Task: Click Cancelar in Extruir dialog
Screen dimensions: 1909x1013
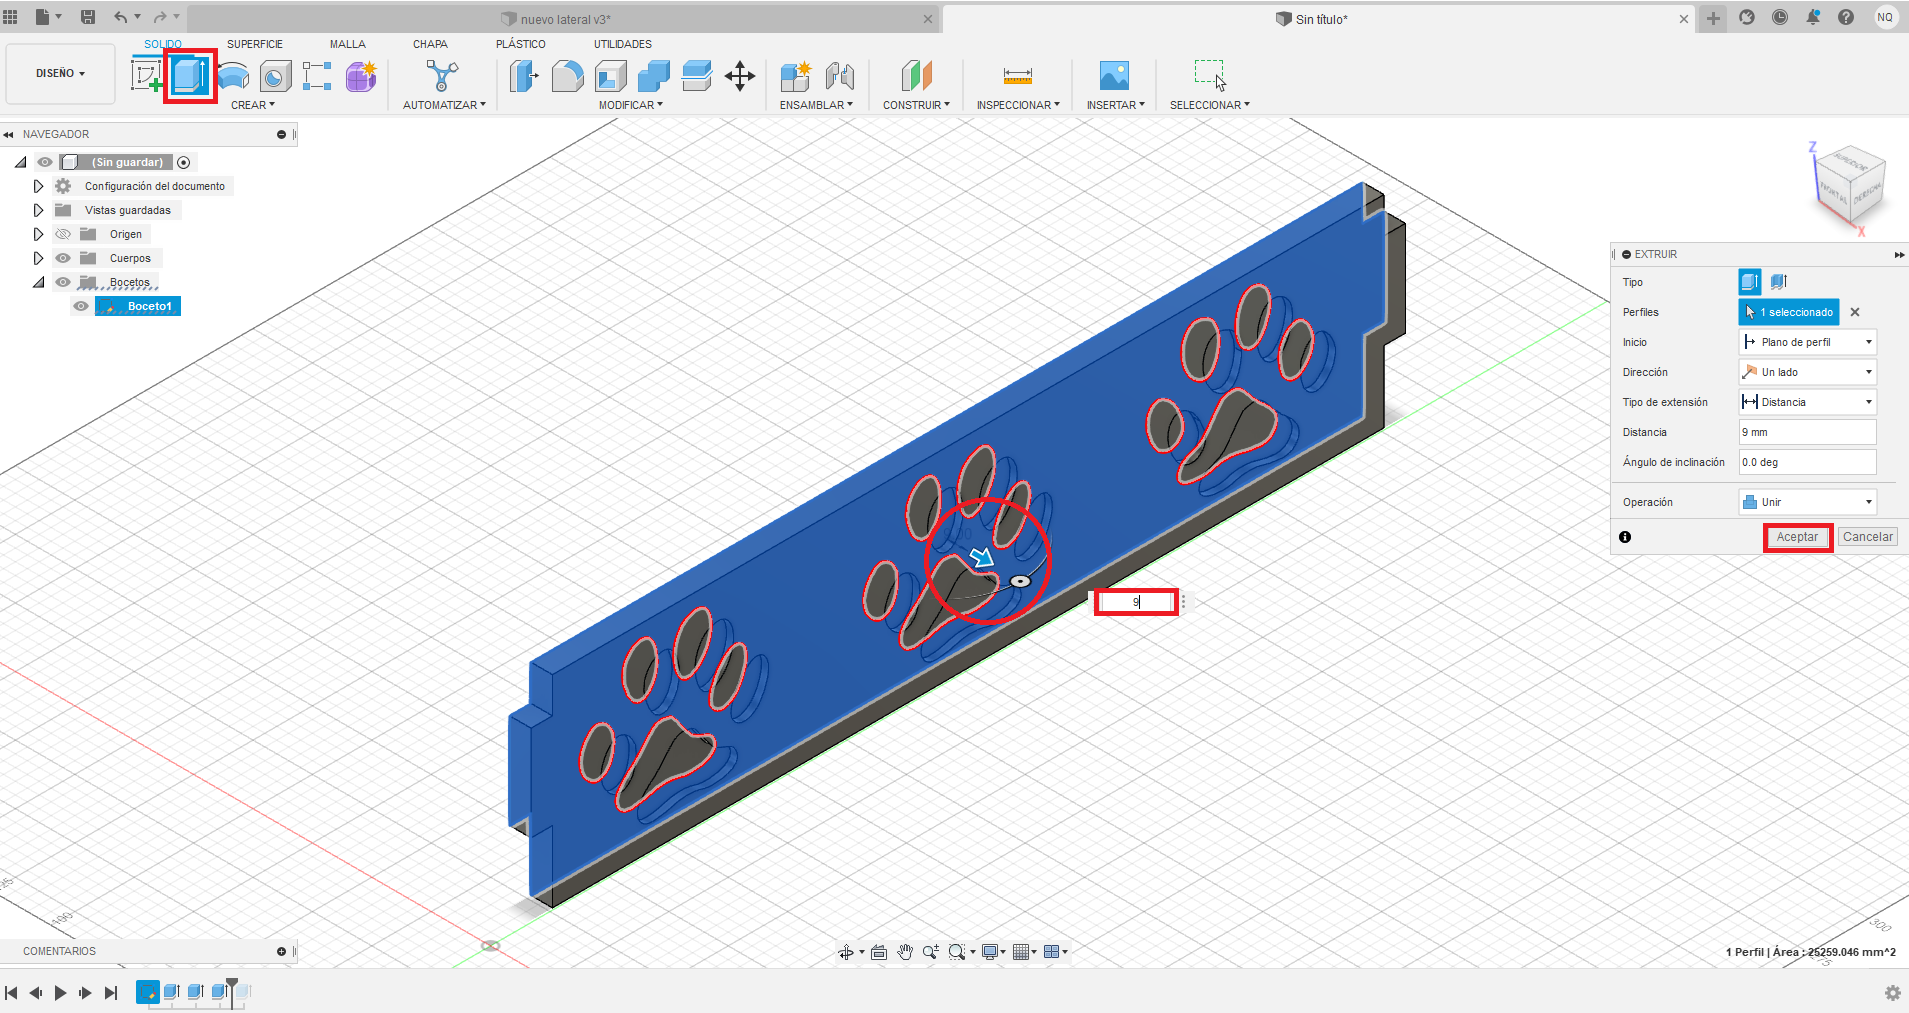Action: tap(1867, 537)
